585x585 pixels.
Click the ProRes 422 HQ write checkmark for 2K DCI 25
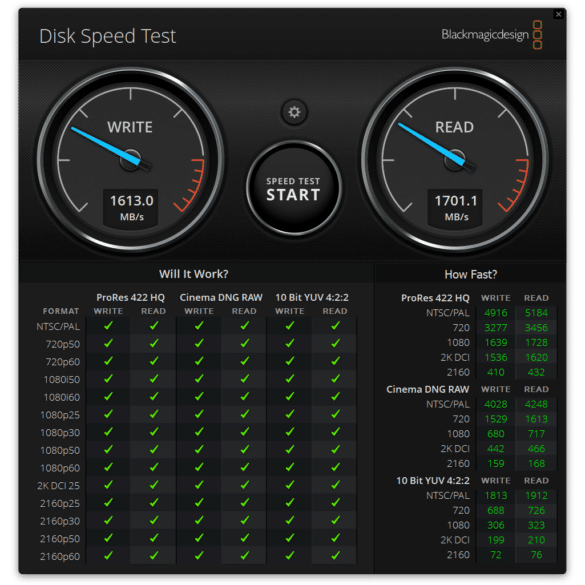tap(108, 485)
